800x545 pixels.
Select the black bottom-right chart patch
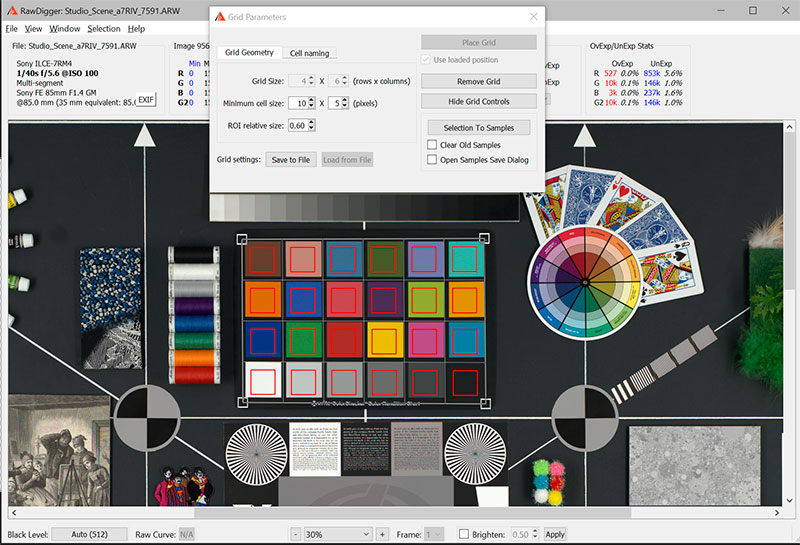466,382
